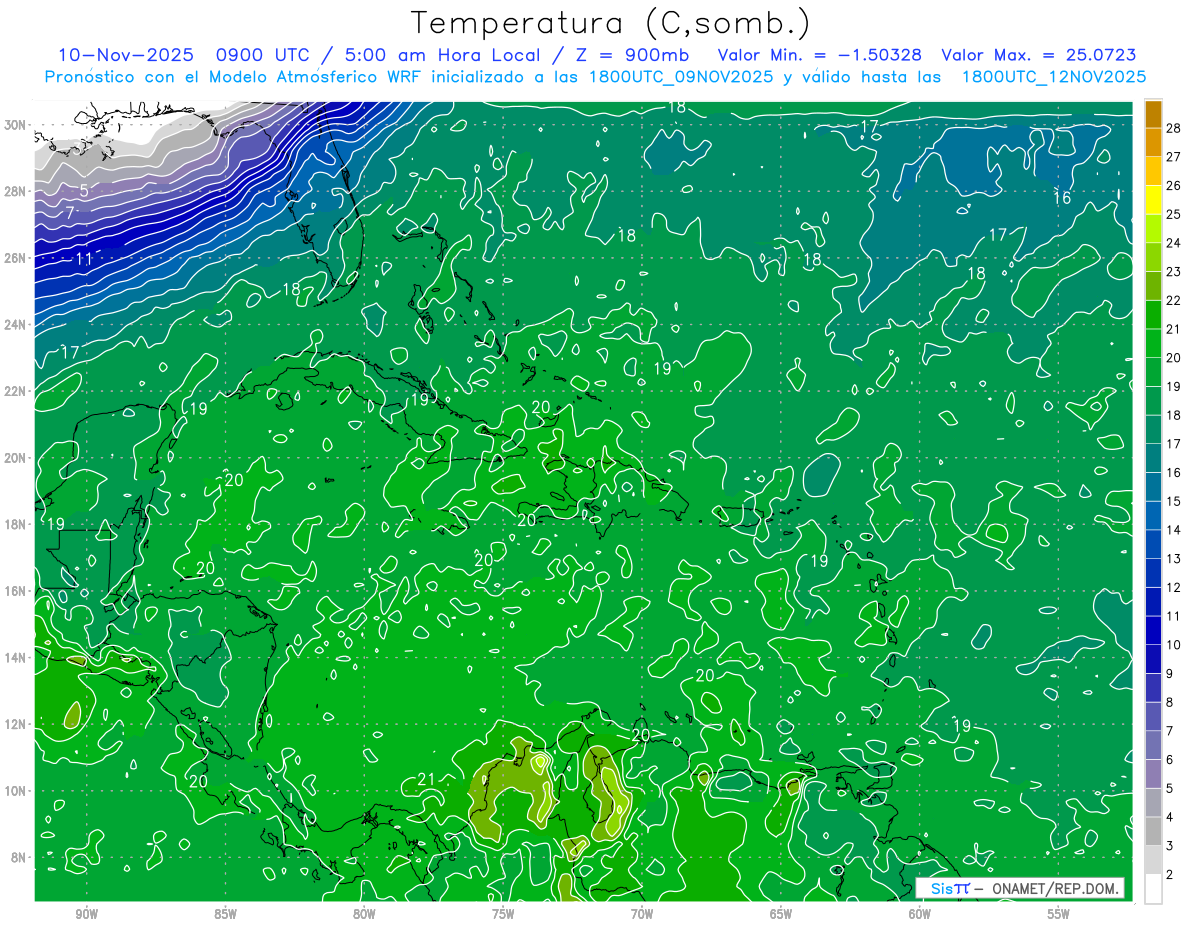Click the 10N latitude axis label
This screenshot has width=1200, height=927.
17,791
